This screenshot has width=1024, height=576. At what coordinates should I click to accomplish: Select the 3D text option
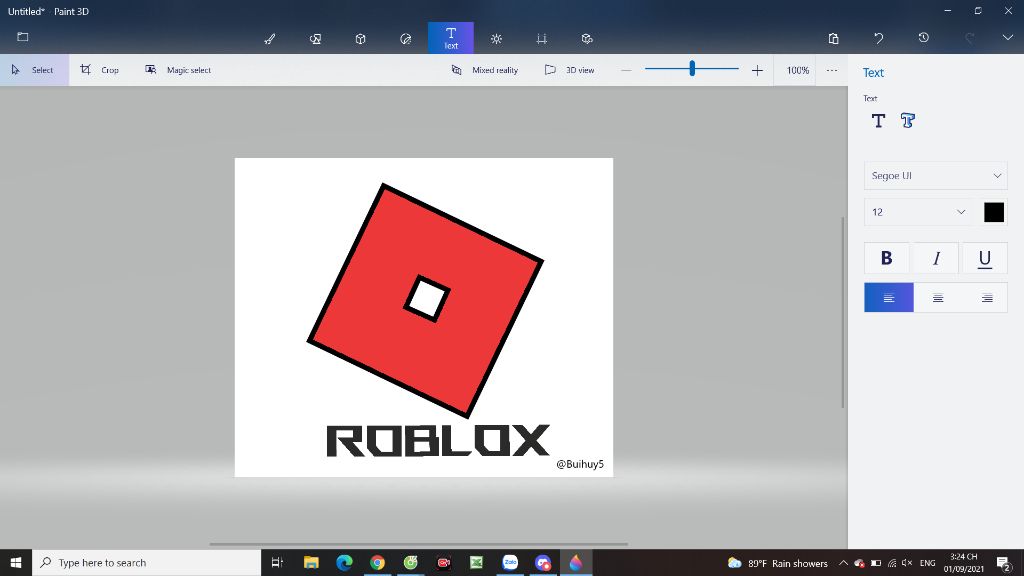click(908, 120)
